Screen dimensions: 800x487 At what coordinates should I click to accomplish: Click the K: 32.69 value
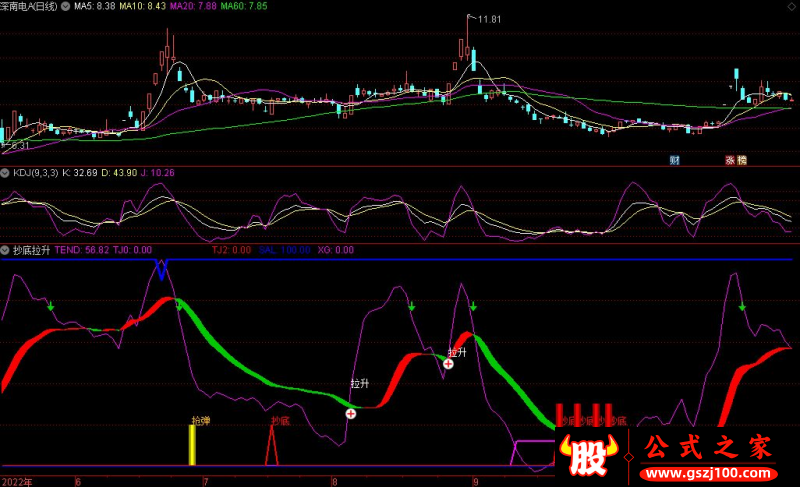(80, 173)
